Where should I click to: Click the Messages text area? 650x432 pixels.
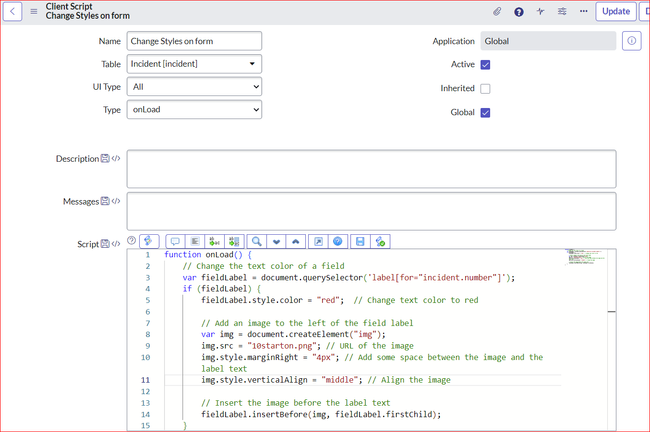371,211
